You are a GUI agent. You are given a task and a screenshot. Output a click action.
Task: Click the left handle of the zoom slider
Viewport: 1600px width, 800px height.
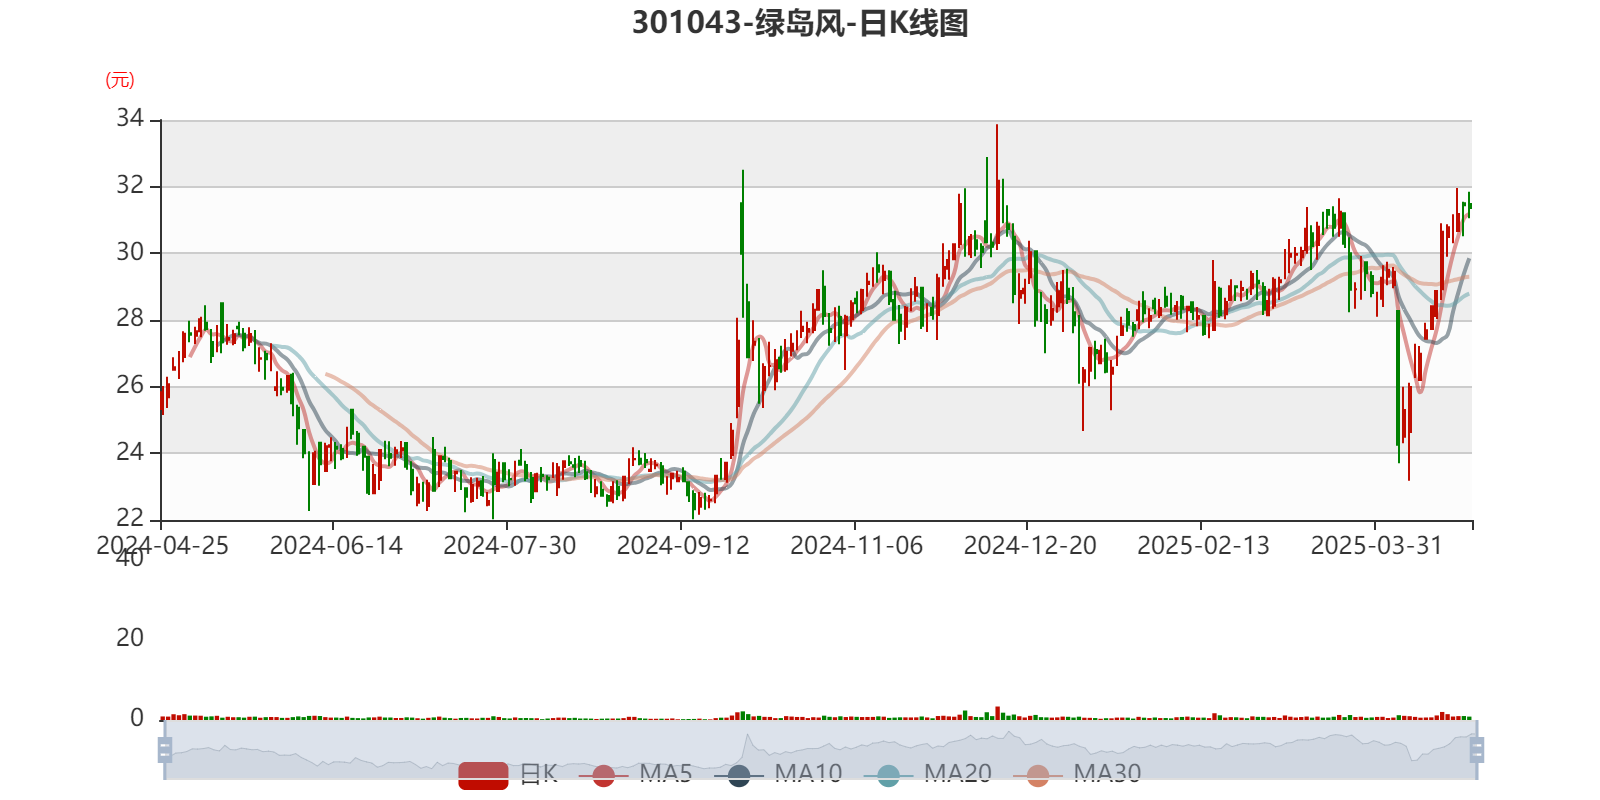(165, 750)
